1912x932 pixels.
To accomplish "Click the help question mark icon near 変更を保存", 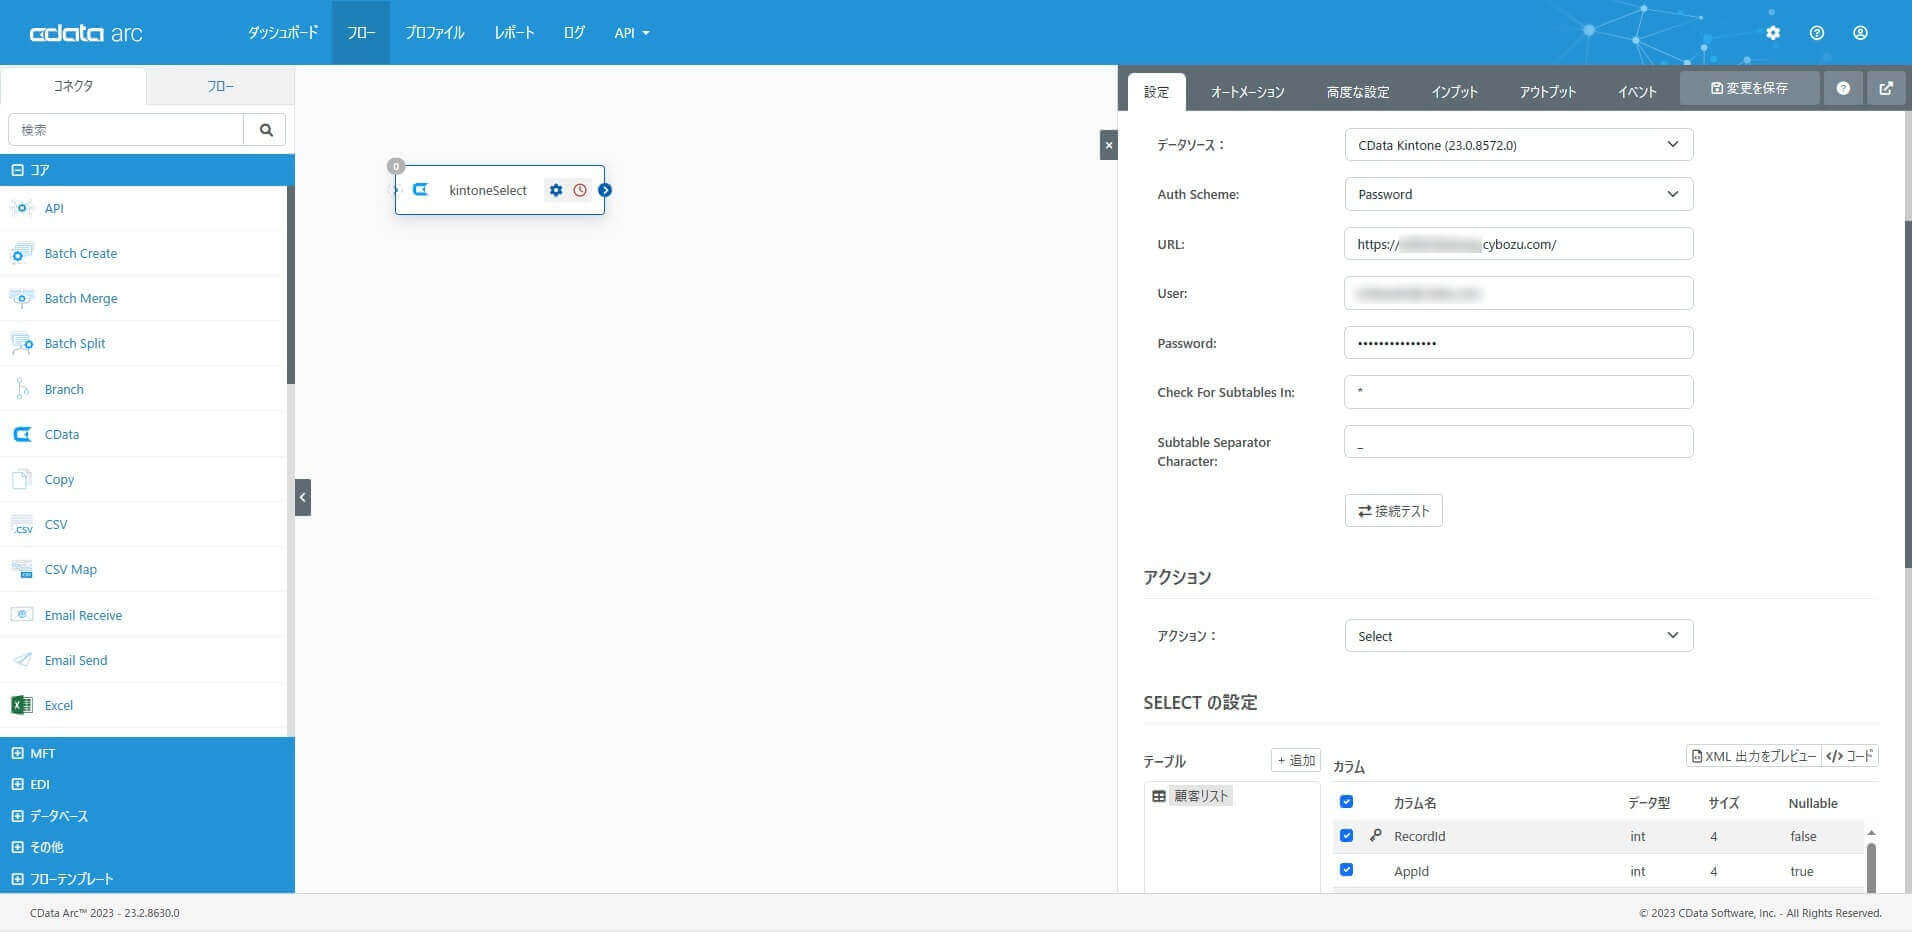I will (x=1843, y=88).
